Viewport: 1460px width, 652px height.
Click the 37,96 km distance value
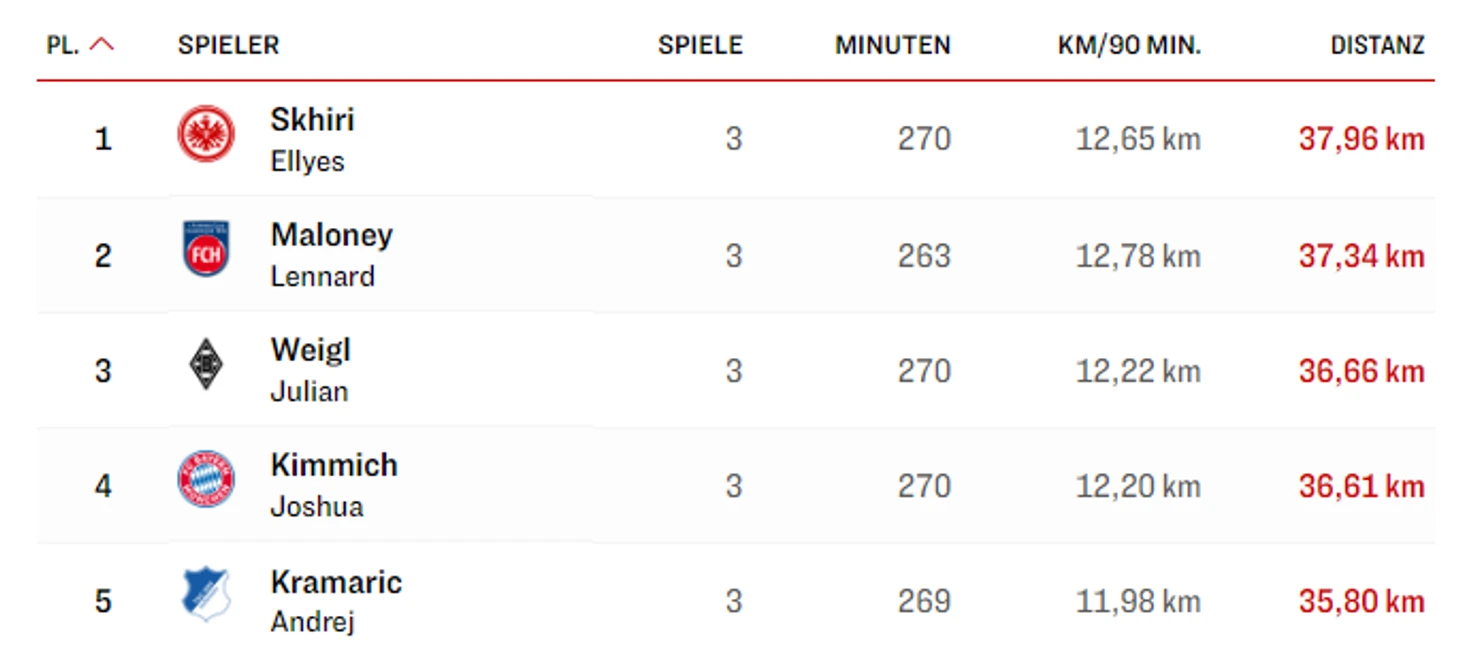(x=1361, y=139)
